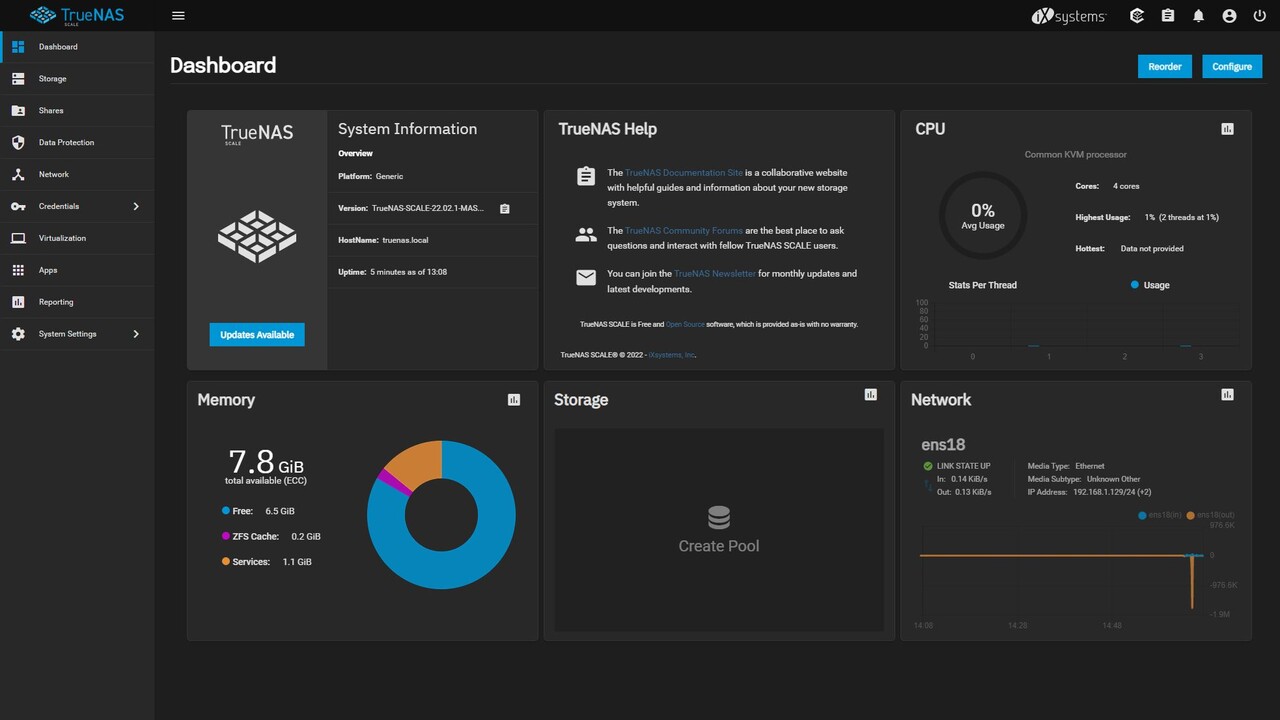Go to Network menu item
The width and height of the screenshot is (1280, 720).
click(78, 174)
